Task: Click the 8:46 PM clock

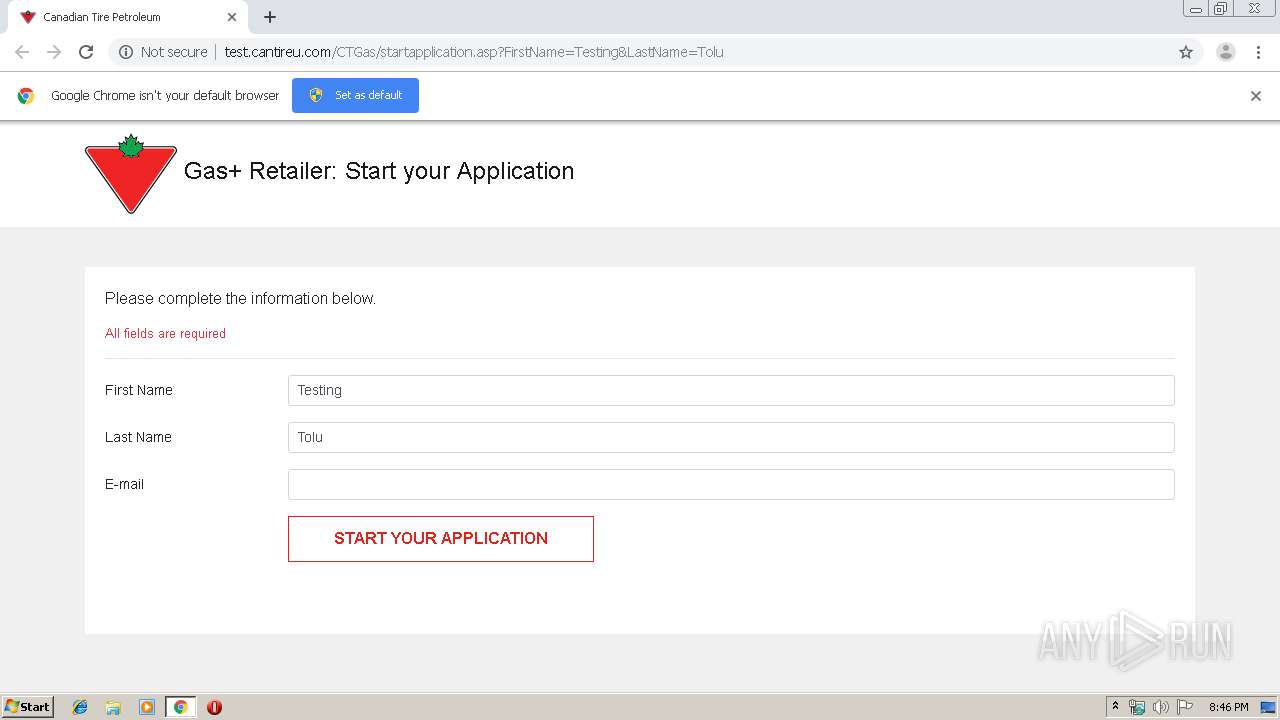Action: point(1228,707)
